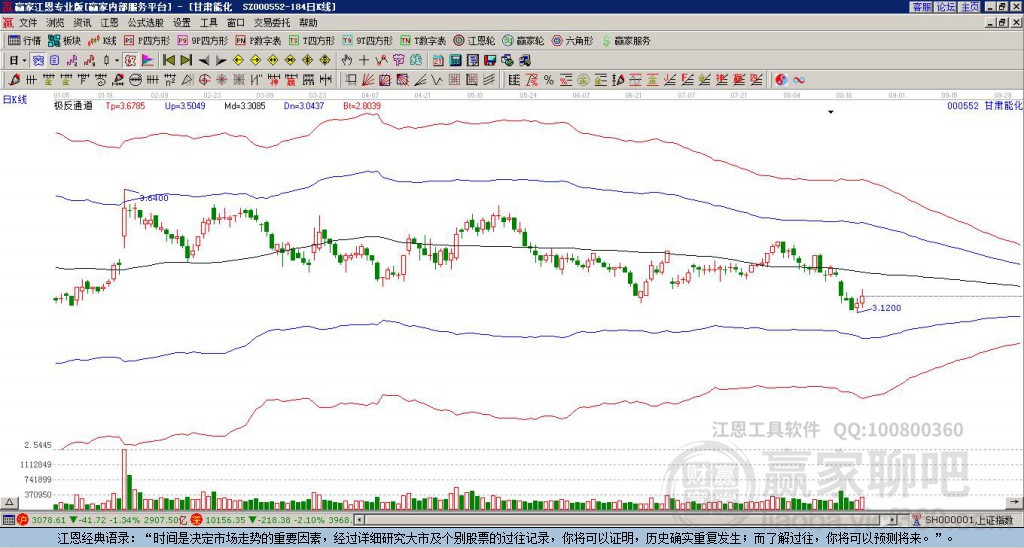Image resolution: width=1024 pixels, height=548 pixels.
Task: Open the 浏览 menu
Action: (55, 23)
